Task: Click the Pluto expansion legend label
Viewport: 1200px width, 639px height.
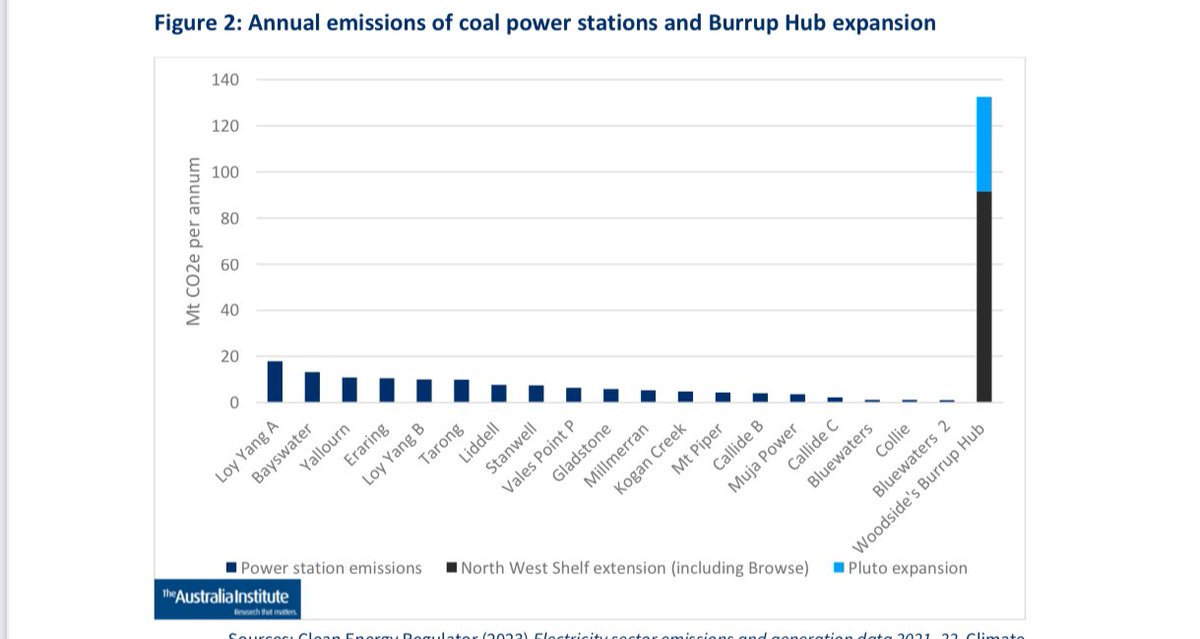Action: (908, 568)
